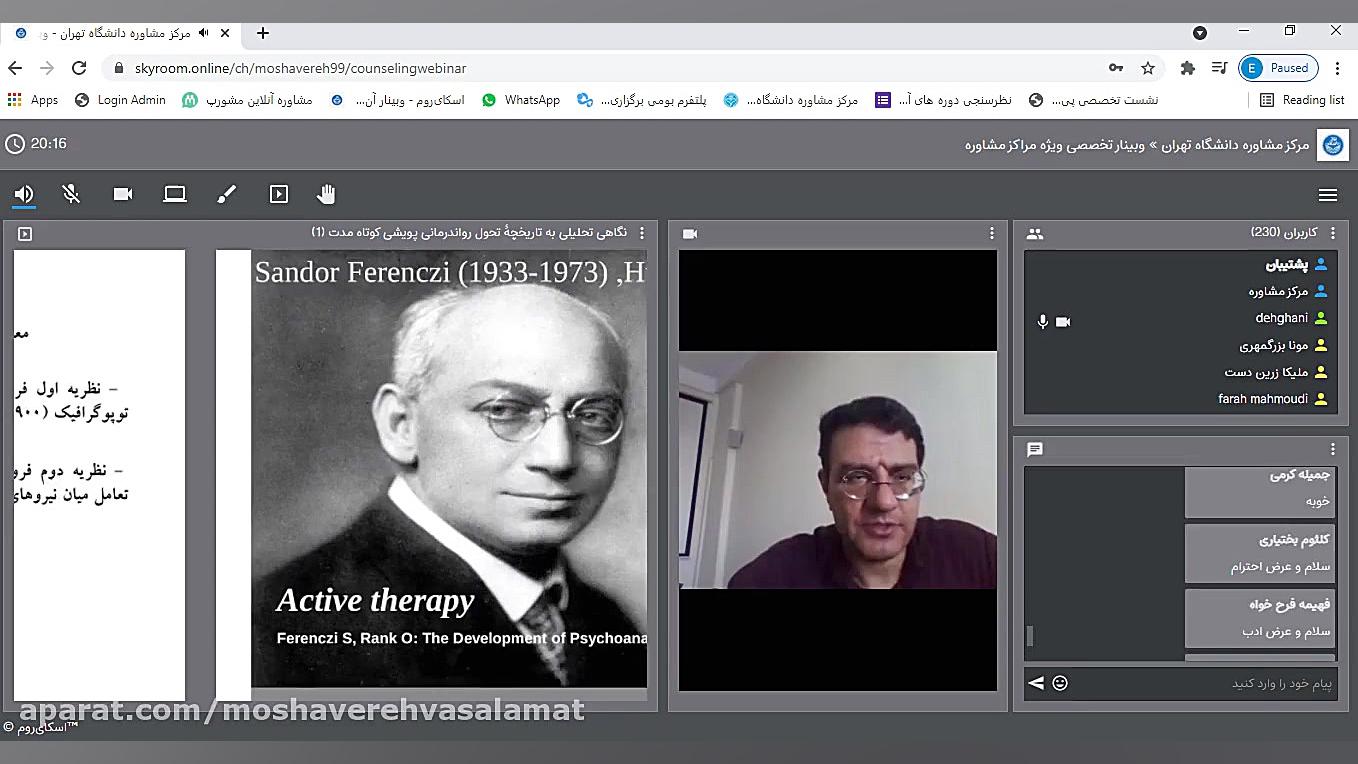The image size is (1358, 764).
Task: Open the media playback share icon
Action: (279, 194)
